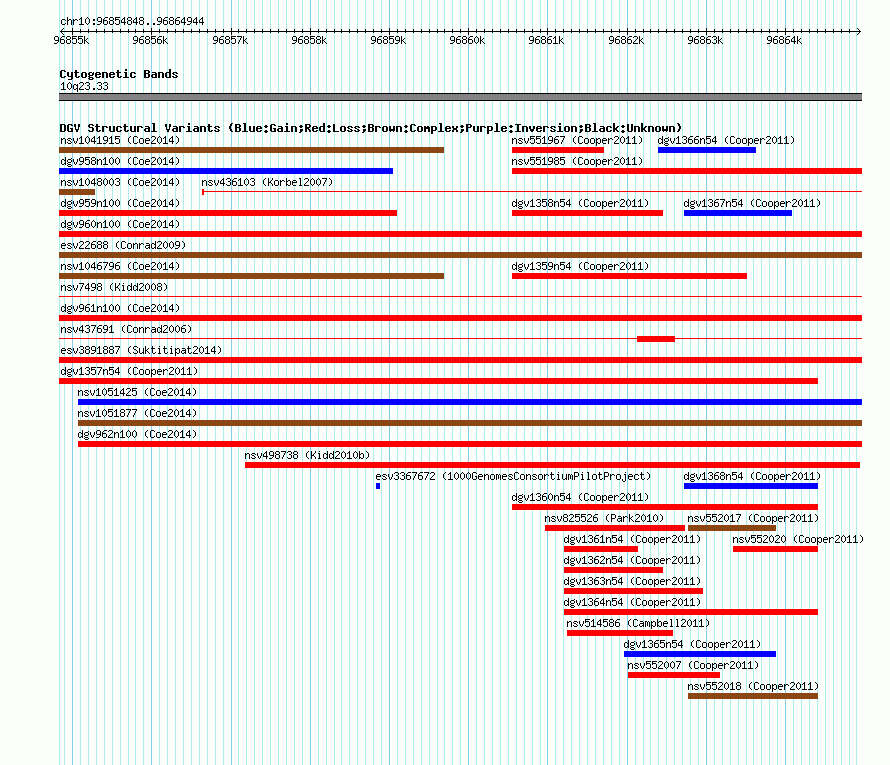Image resolution: width=890 pixels, height=765 pixels.
Task: Click the 10q23.33 band name text
Action: (84, 86)
